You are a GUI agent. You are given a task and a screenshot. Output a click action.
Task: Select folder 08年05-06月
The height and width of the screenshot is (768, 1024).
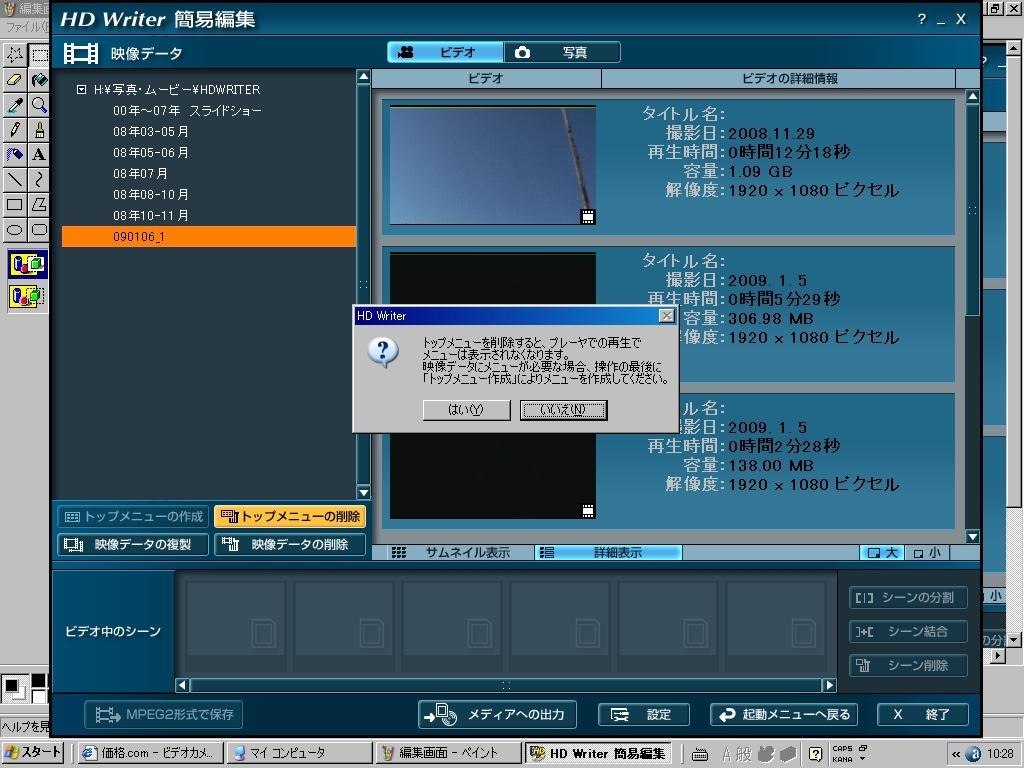(x=151, y=152)
